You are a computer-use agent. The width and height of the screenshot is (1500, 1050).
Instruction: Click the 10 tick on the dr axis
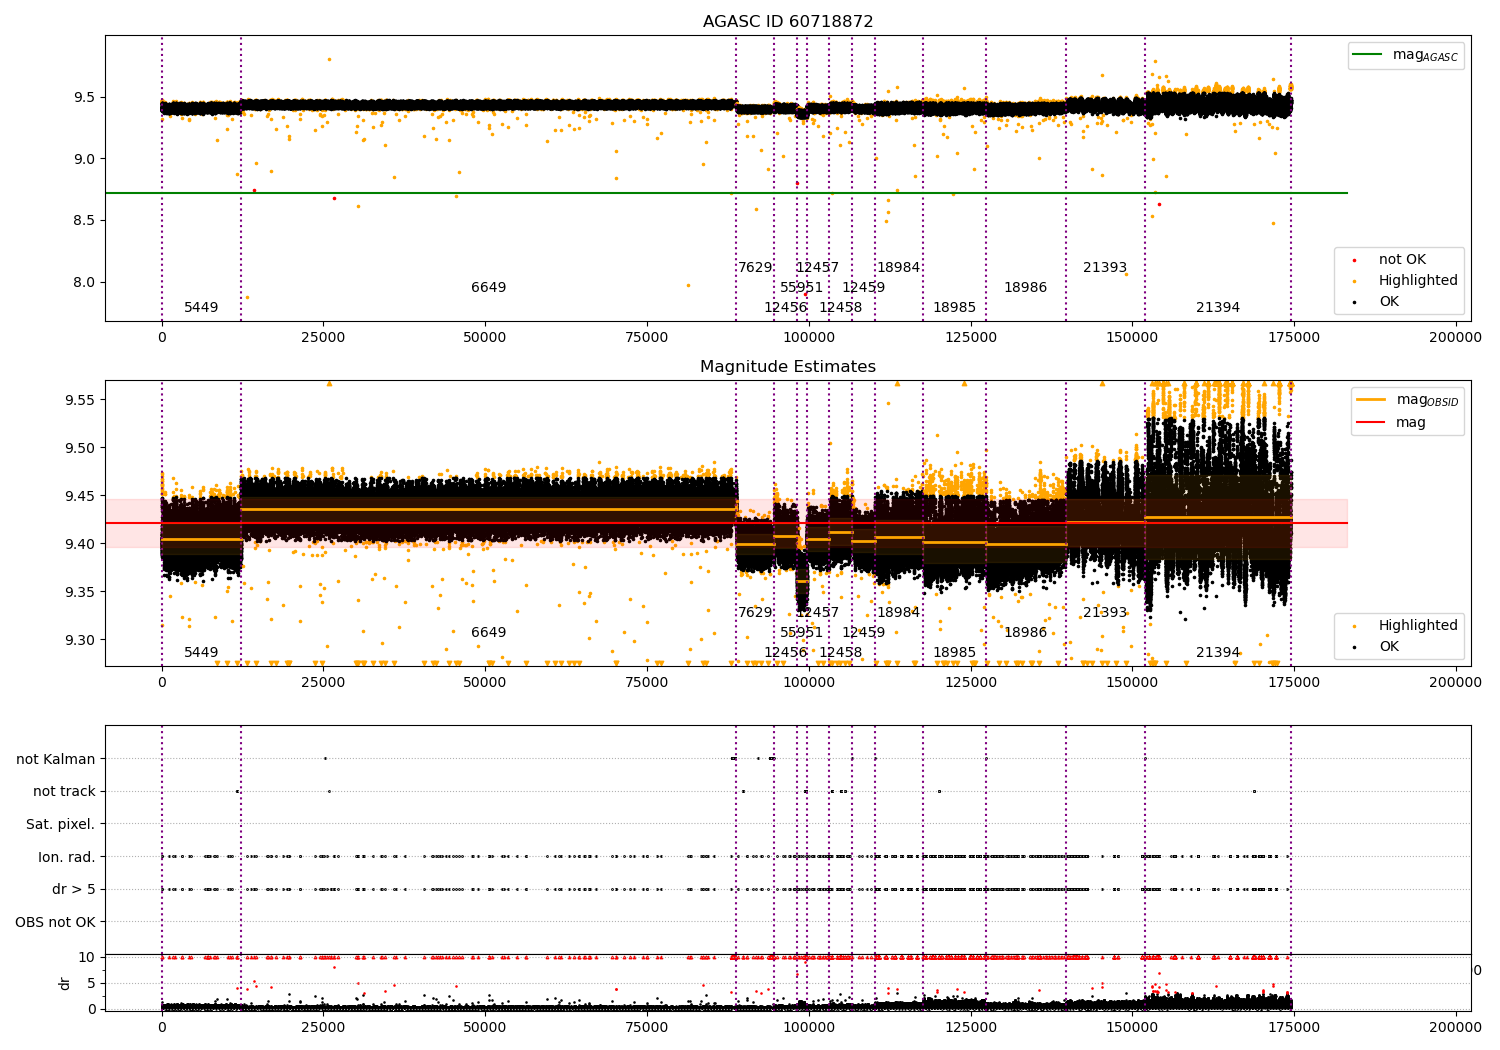tap(87, 957)
